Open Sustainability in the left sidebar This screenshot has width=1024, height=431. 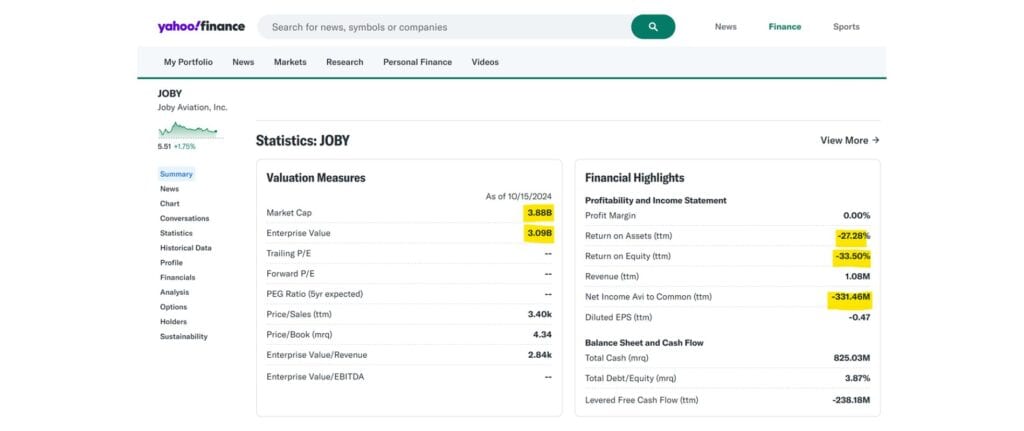coord(183,337)
